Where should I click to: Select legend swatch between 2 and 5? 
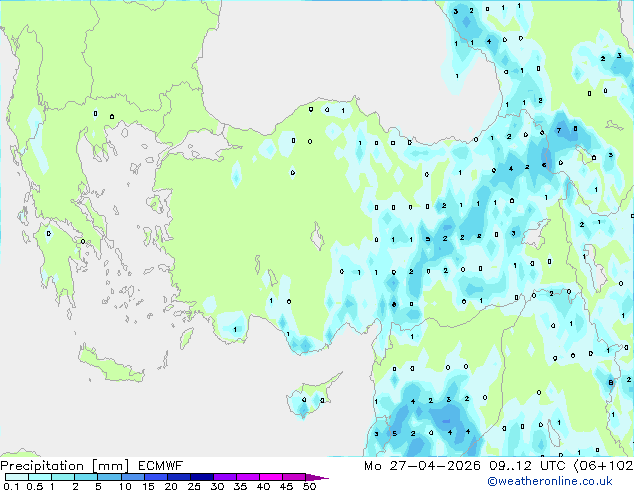coord(86,477)
